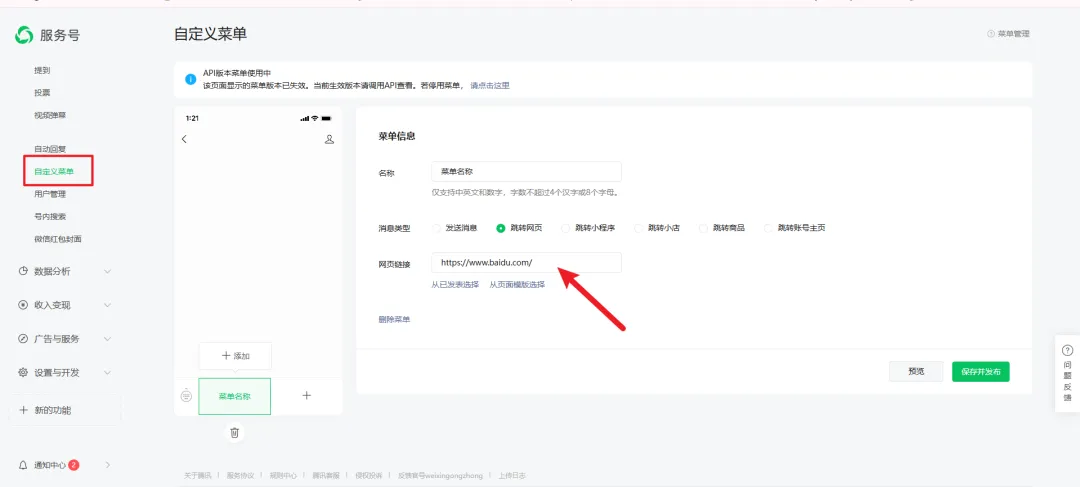Expand the 收入变现 section chevron

click(107, 305)
